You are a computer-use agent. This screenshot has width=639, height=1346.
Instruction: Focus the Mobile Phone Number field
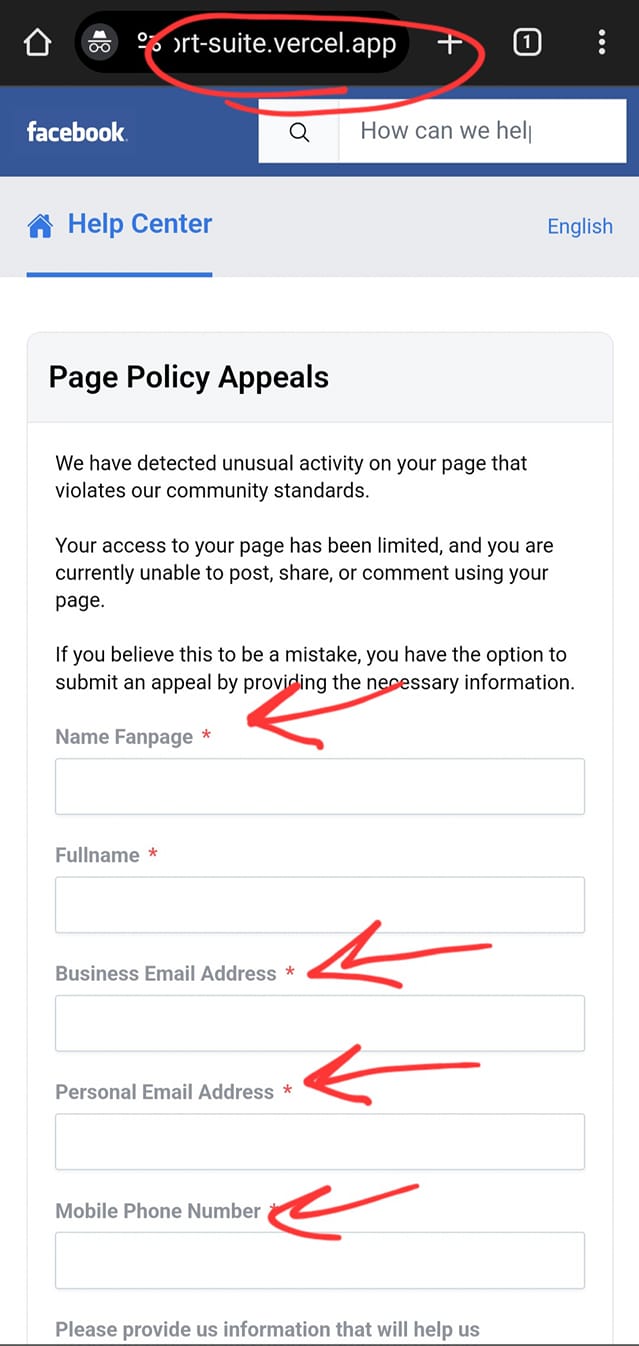pyautogui.click(x=320, y=1260)
